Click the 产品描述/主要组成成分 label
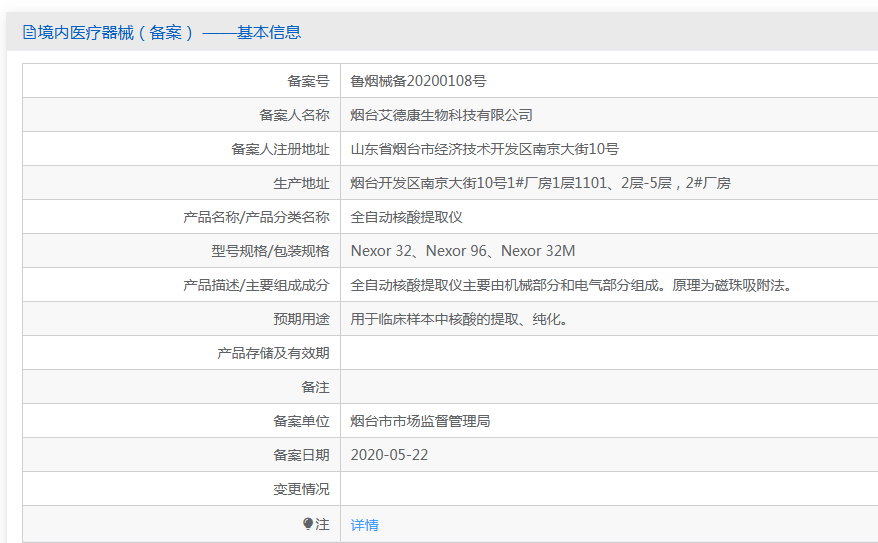This screenshot has height=543, width=878. click(x=256, y=285)
